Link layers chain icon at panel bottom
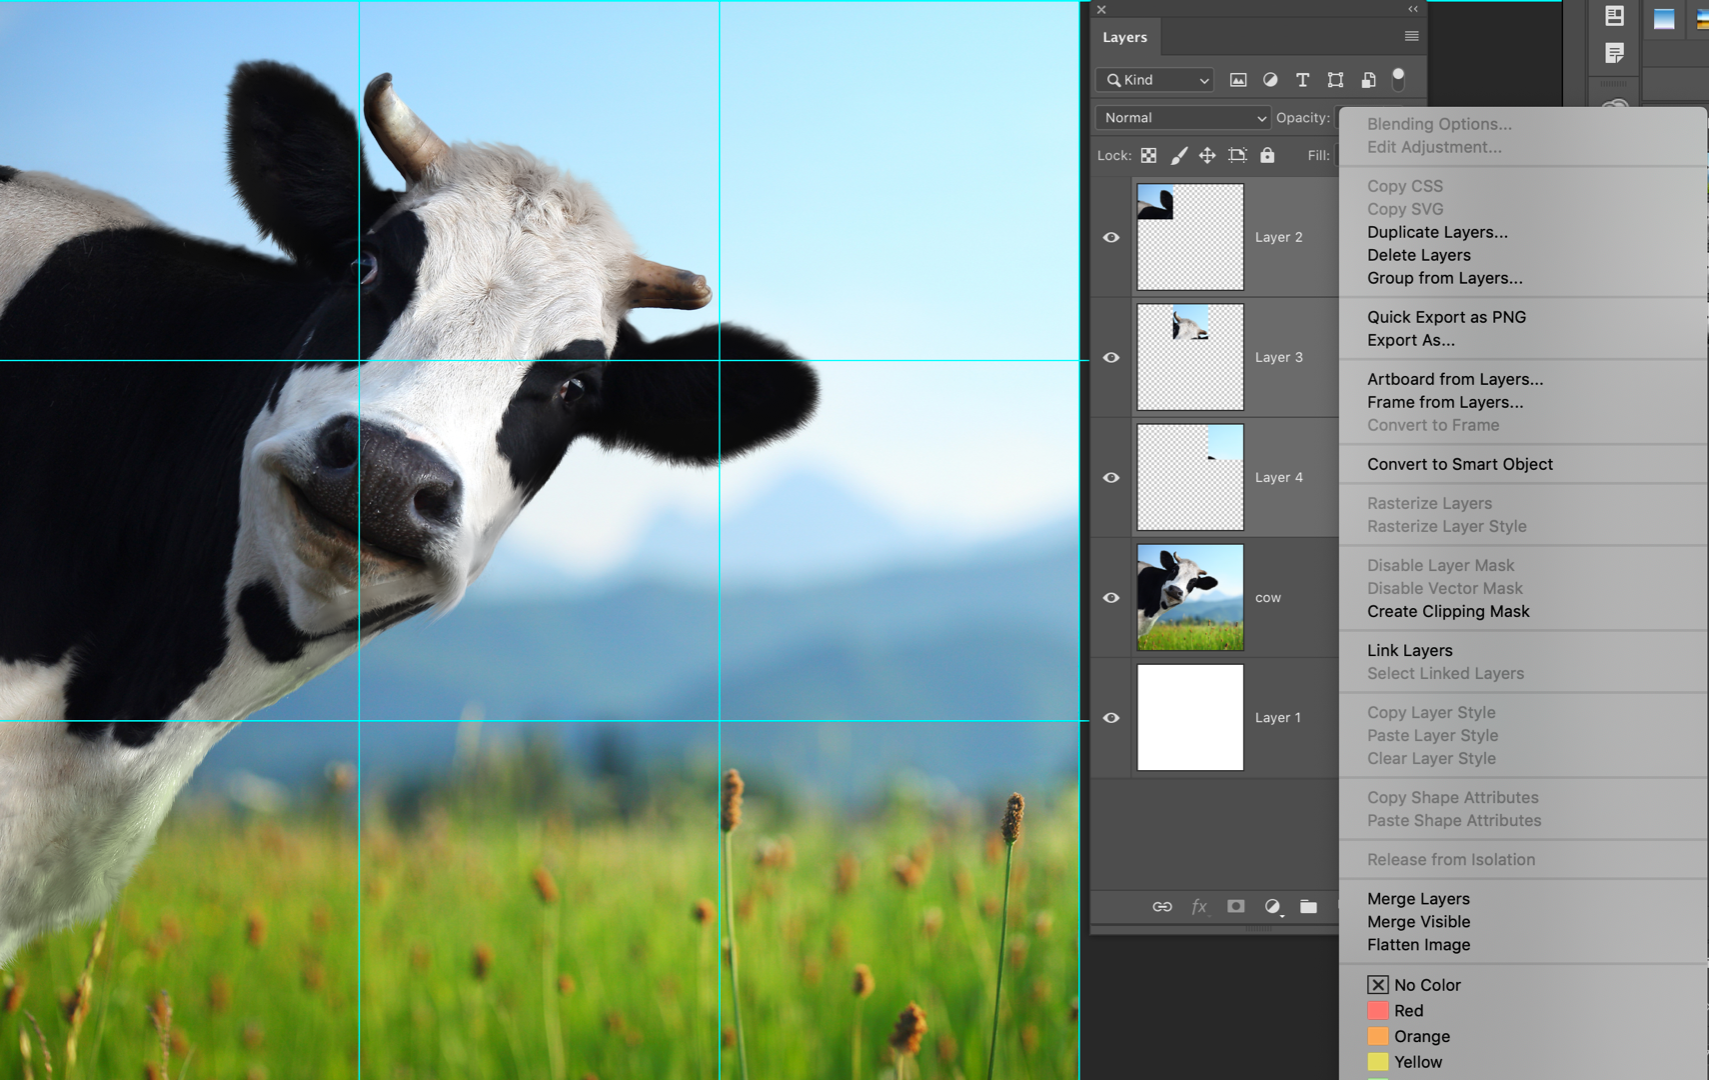 [x=1162, y=907]
